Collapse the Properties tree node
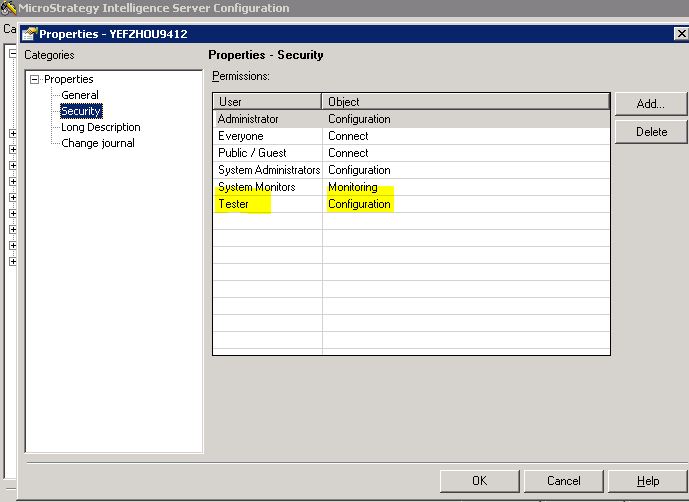689x502 pixels. (35, 79)
